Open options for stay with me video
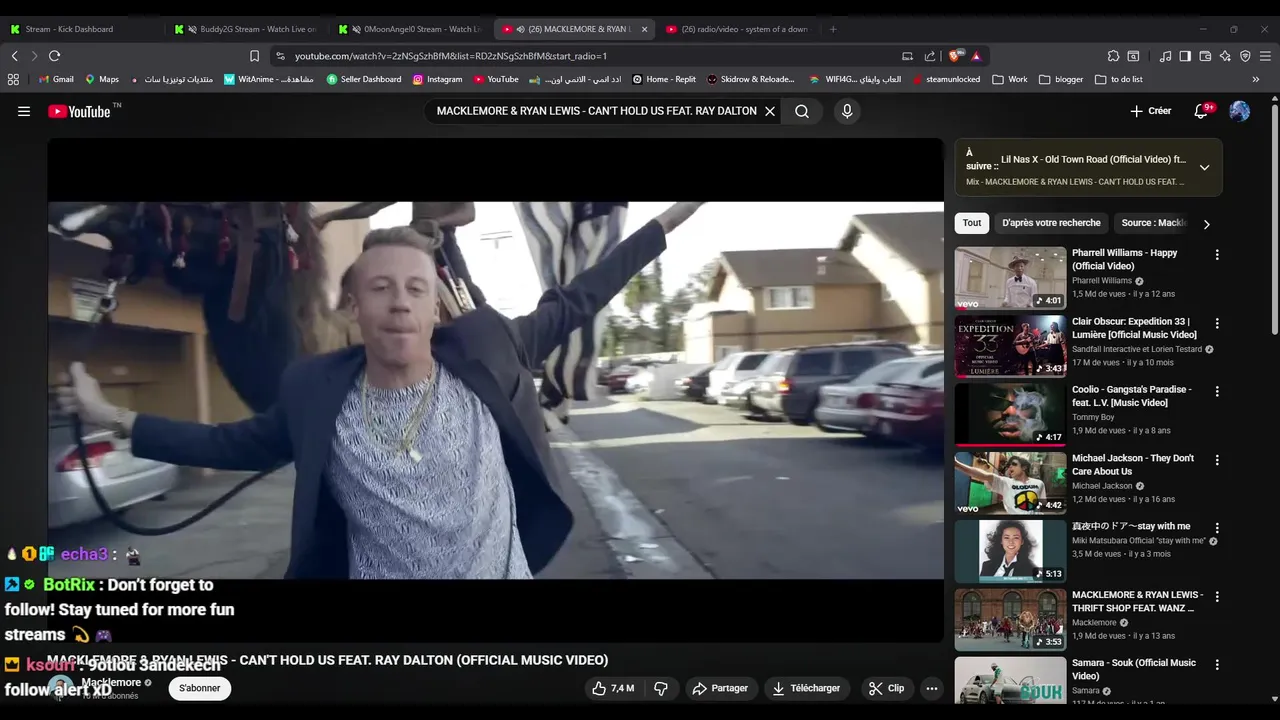 point(1217,528)
